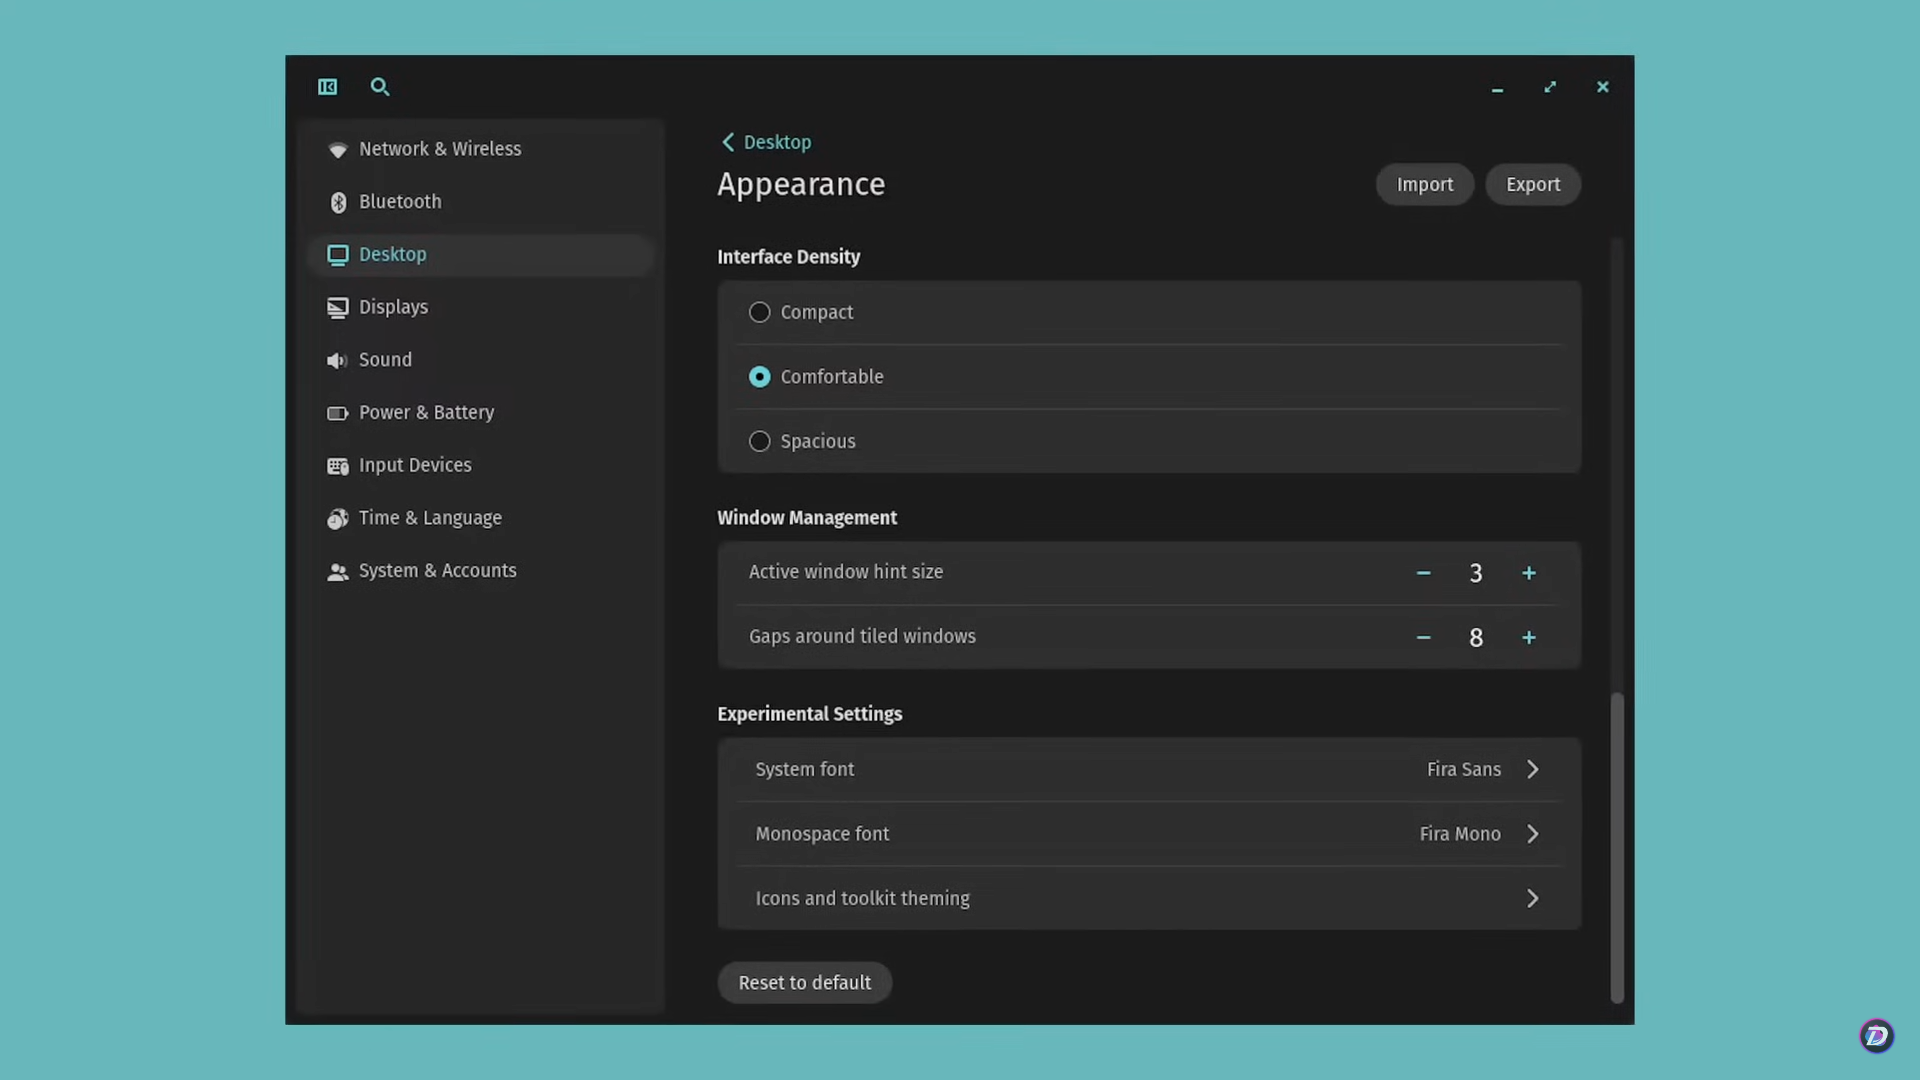Select the Compact density radio button
This screenshot has width=1920, height=1080.
tap(760, 312)
